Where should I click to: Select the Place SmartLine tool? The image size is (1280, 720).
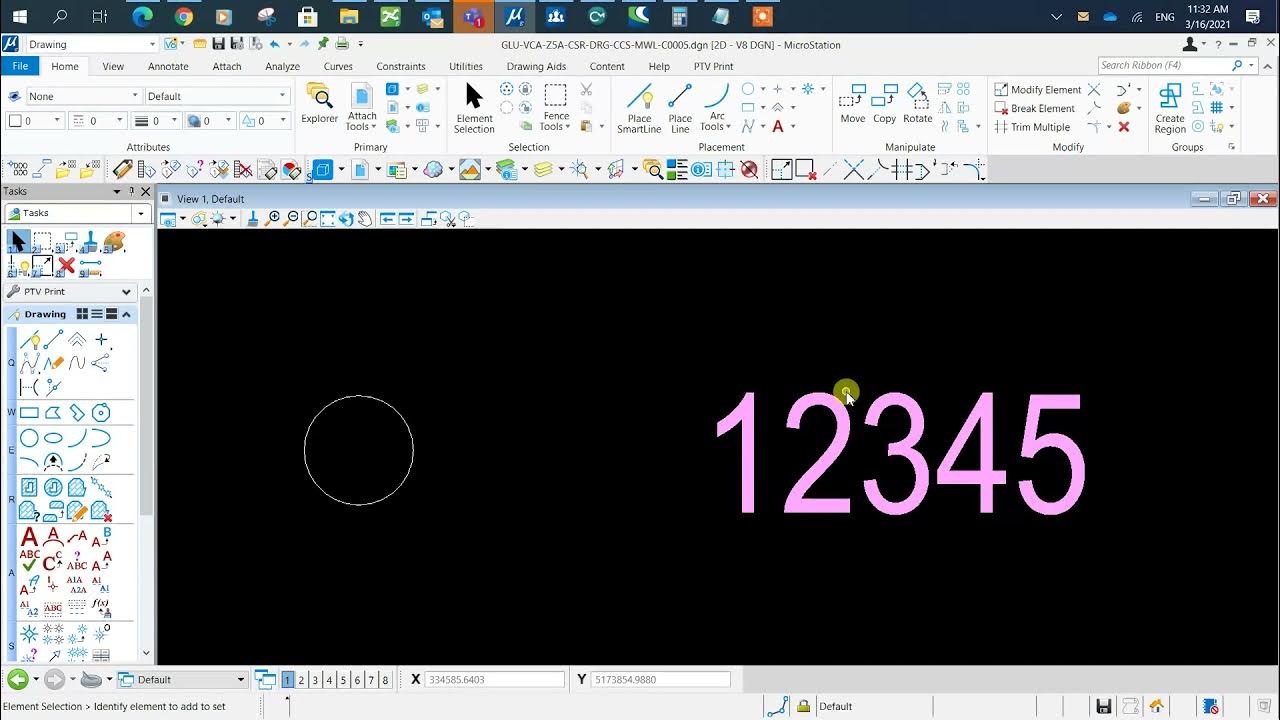click(639, 107)
